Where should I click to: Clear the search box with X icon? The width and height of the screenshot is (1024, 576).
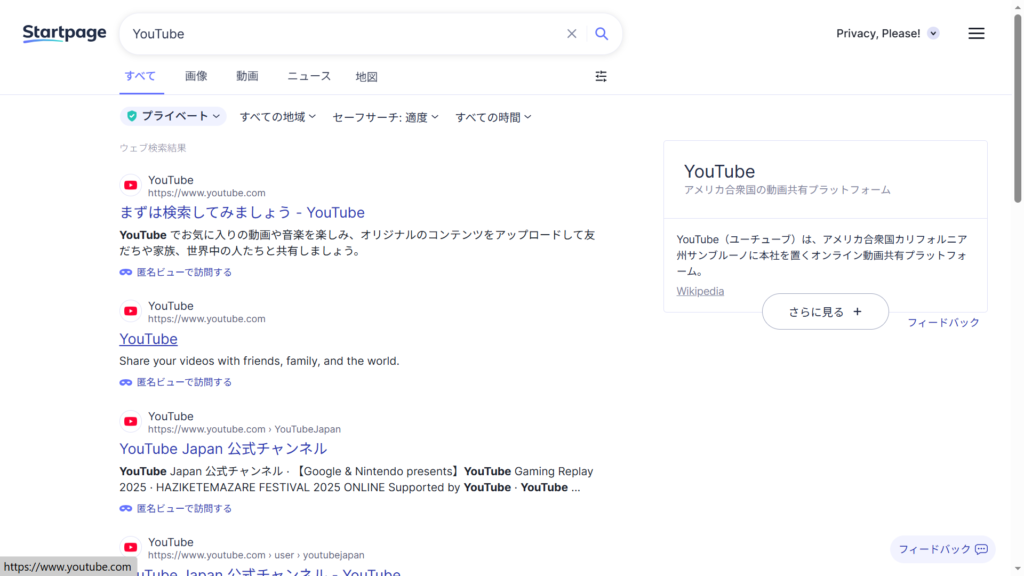click(572, 34)
